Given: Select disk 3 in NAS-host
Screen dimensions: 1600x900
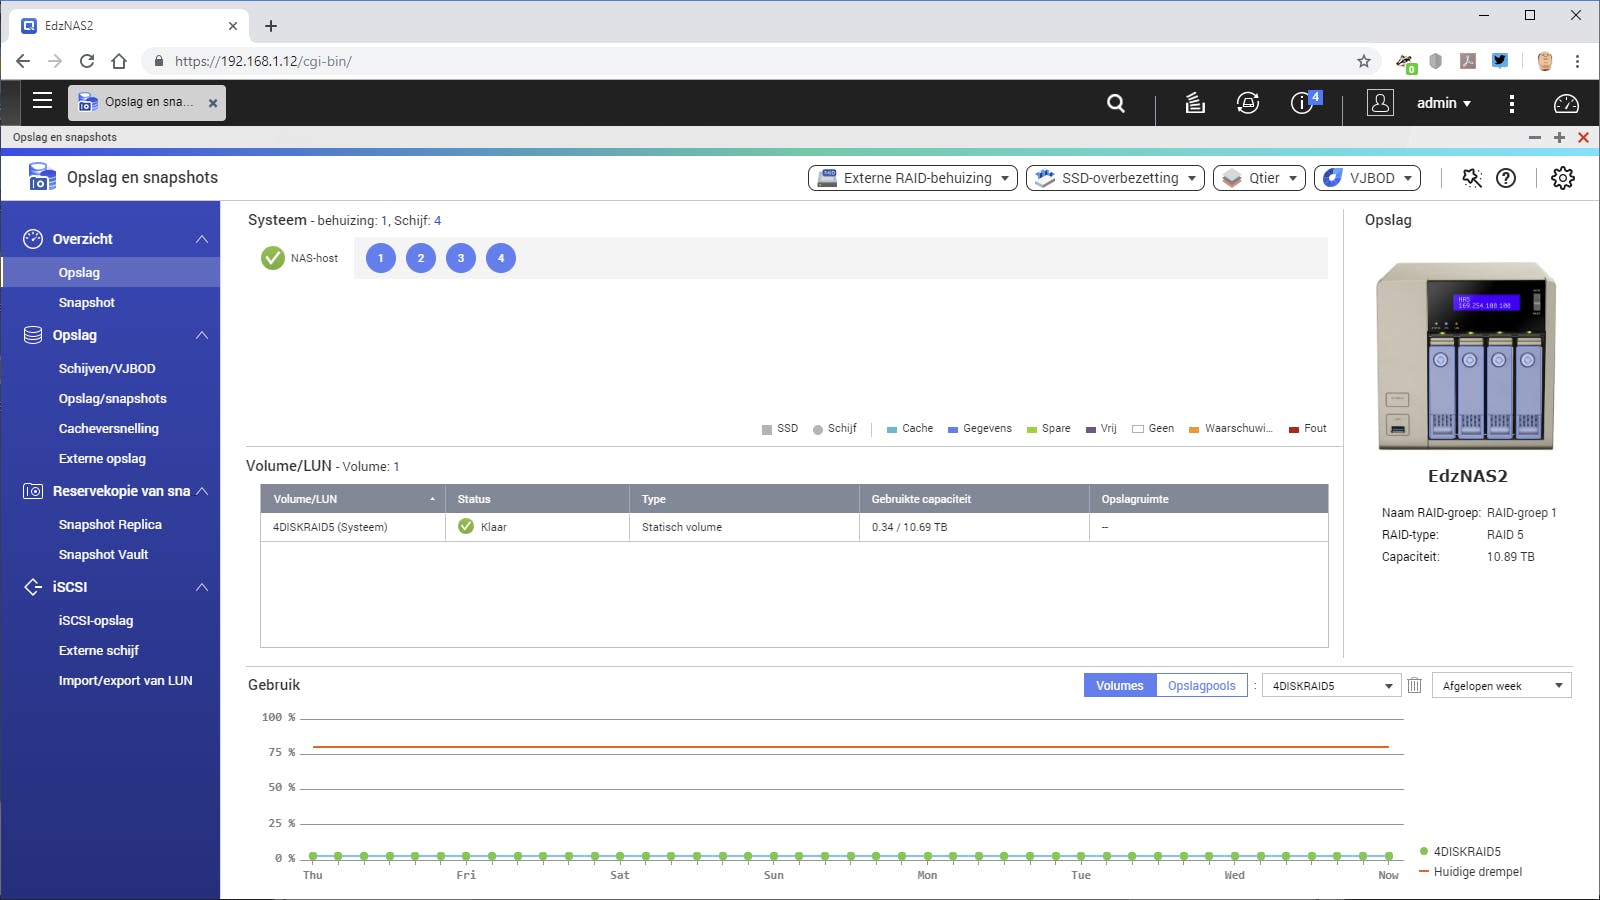Looking at the screenshot, I should (x=461, y=258).
